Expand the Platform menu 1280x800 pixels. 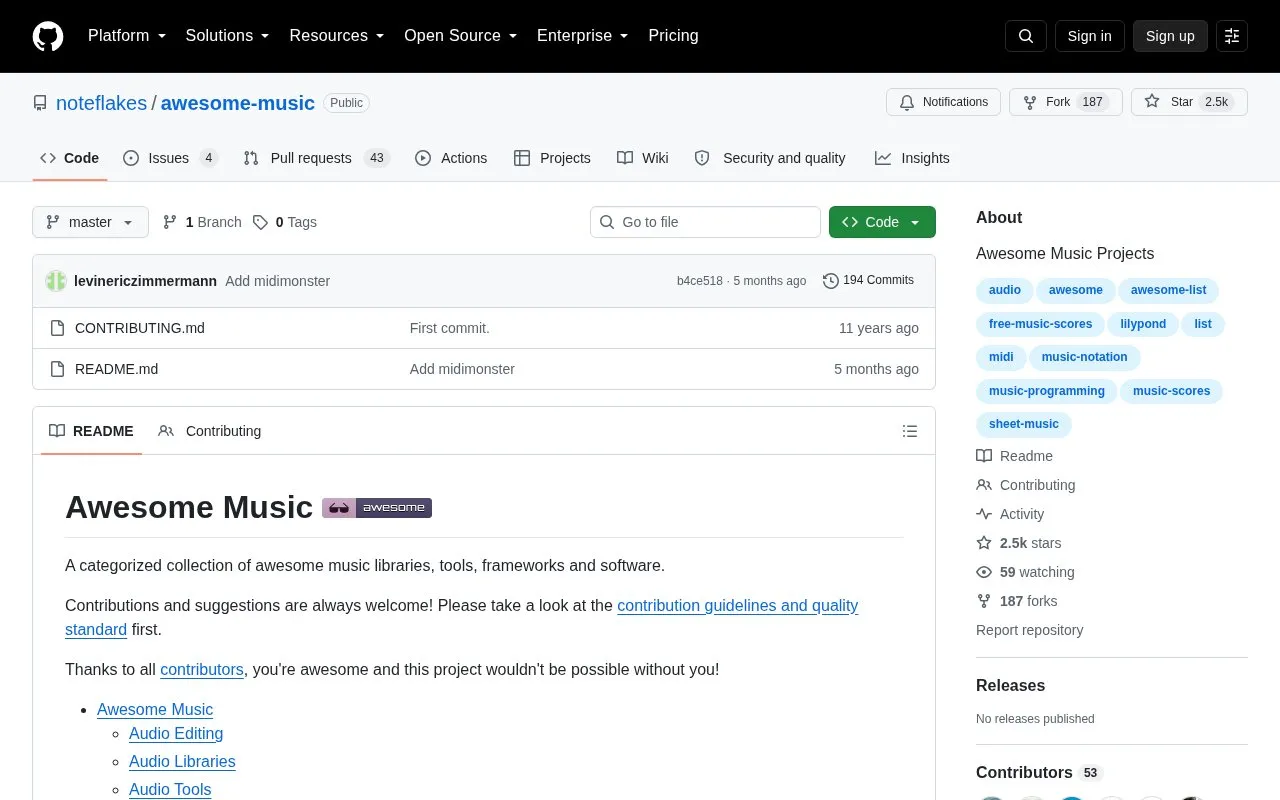pos(127,36)
